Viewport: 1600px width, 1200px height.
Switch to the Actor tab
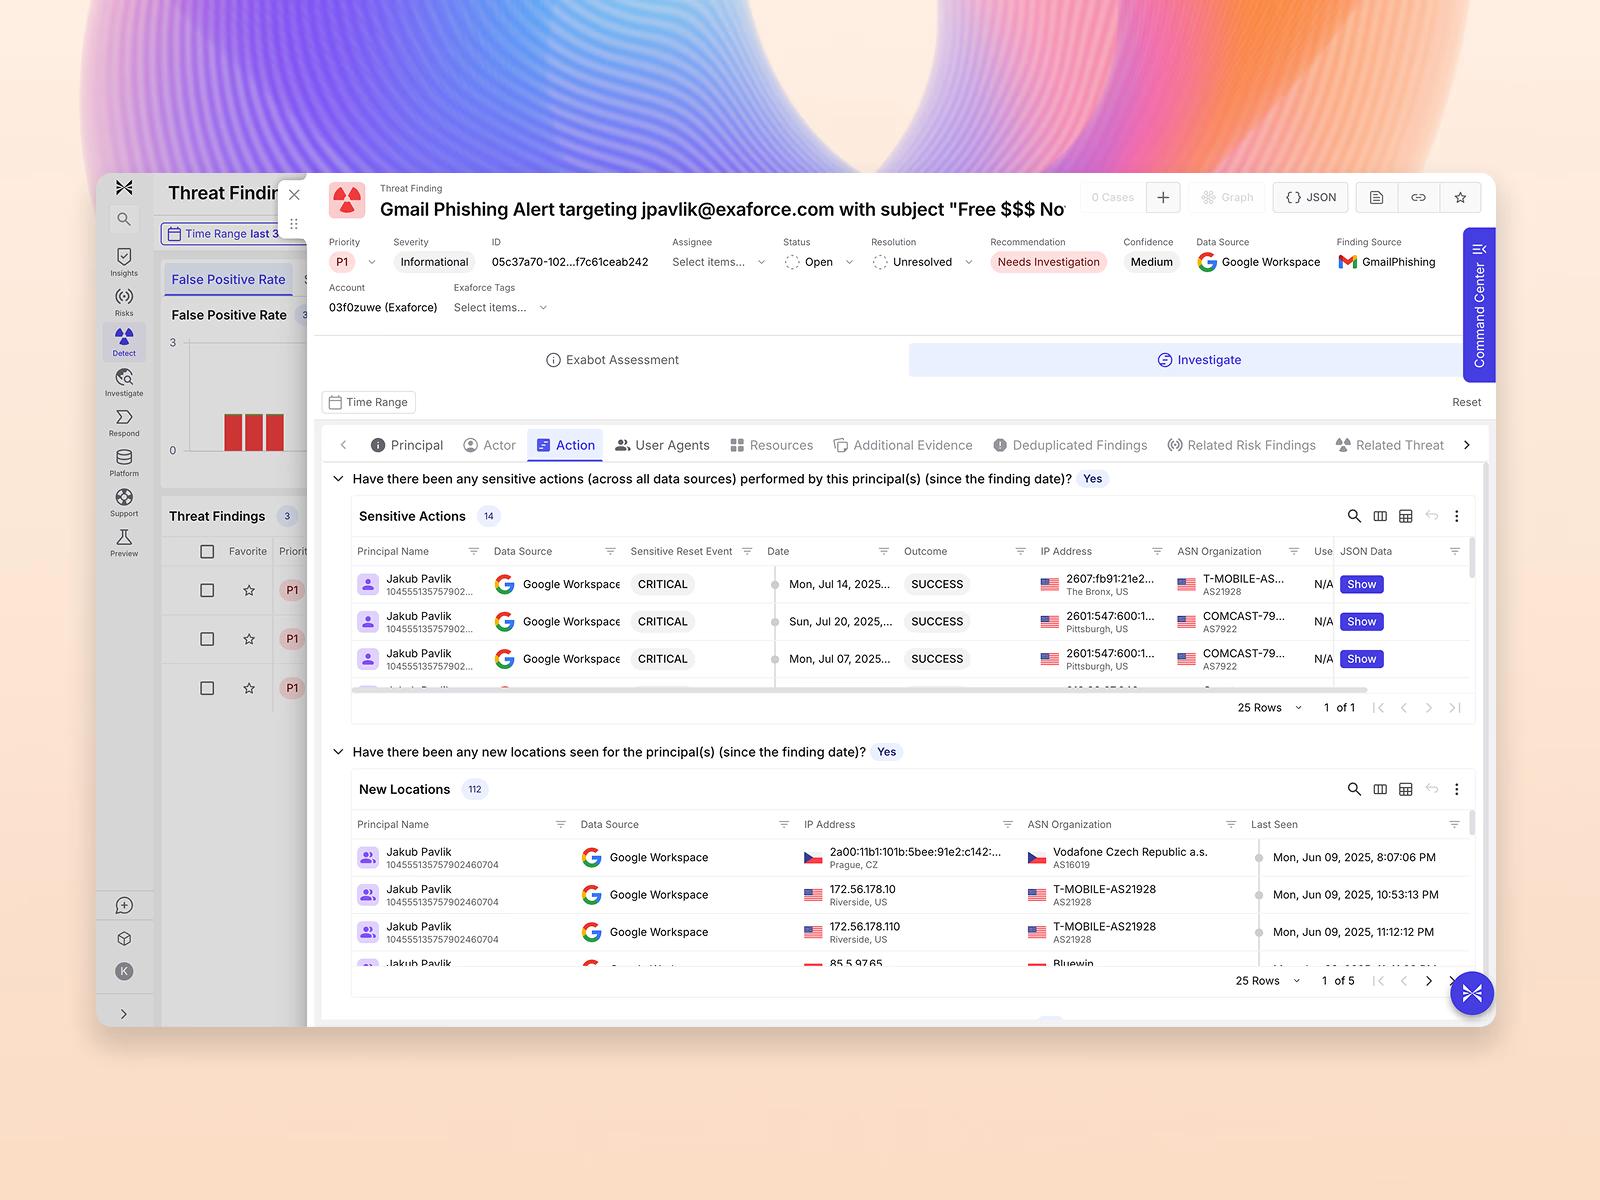click(490, 445)
